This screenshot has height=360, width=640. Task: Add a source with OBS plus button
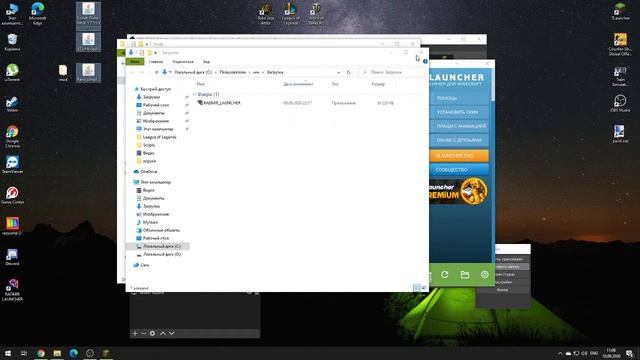pyautogui.click(x=135, y=333)
